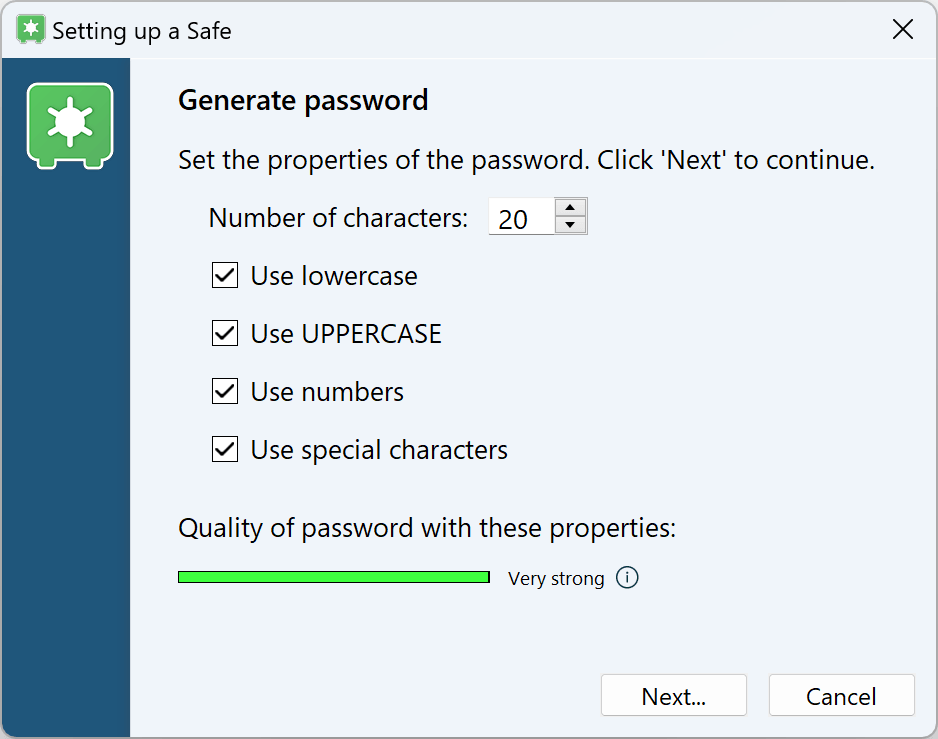938x739 pixels.
Task: Click the Generate password heading
Action: click(x=303, y=101)
